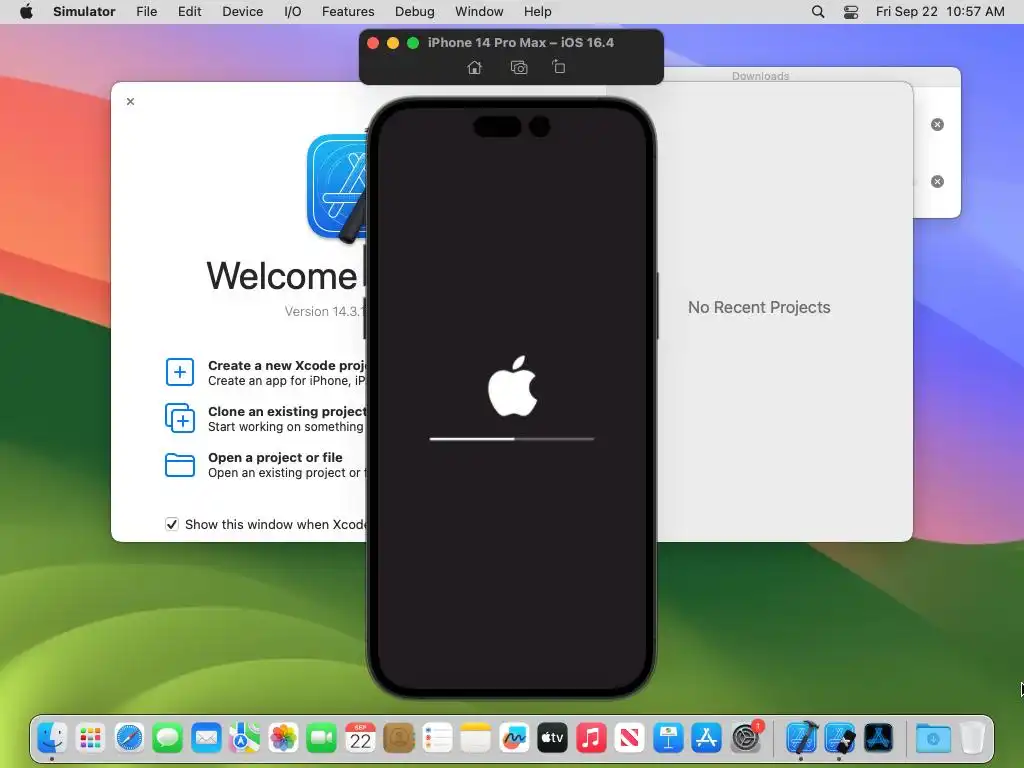The width and height of the screenshot is (1024, 768).
Task: Rotate the simulated device with rotate icon
Action: pyautogui.click(x=558, y=67)
